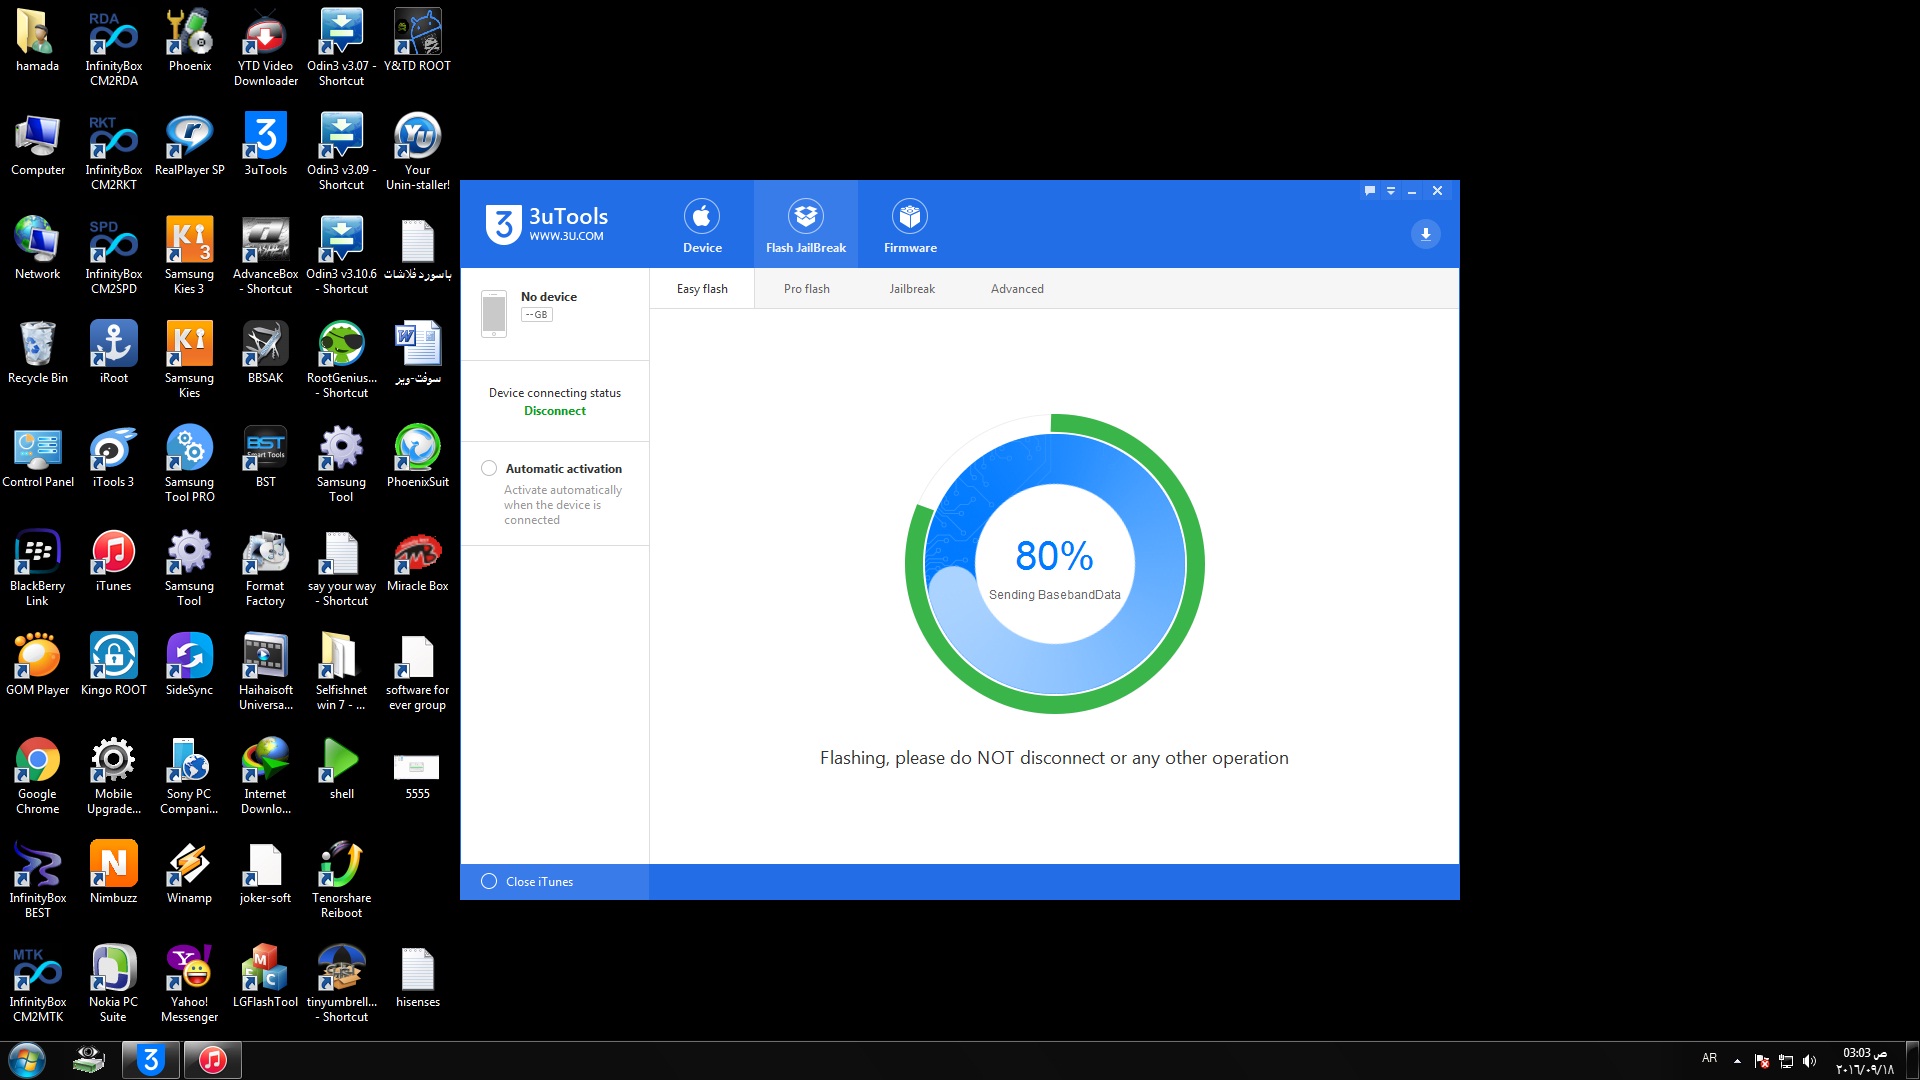Select the Recycle Bin icon

[x=38, y=351]
